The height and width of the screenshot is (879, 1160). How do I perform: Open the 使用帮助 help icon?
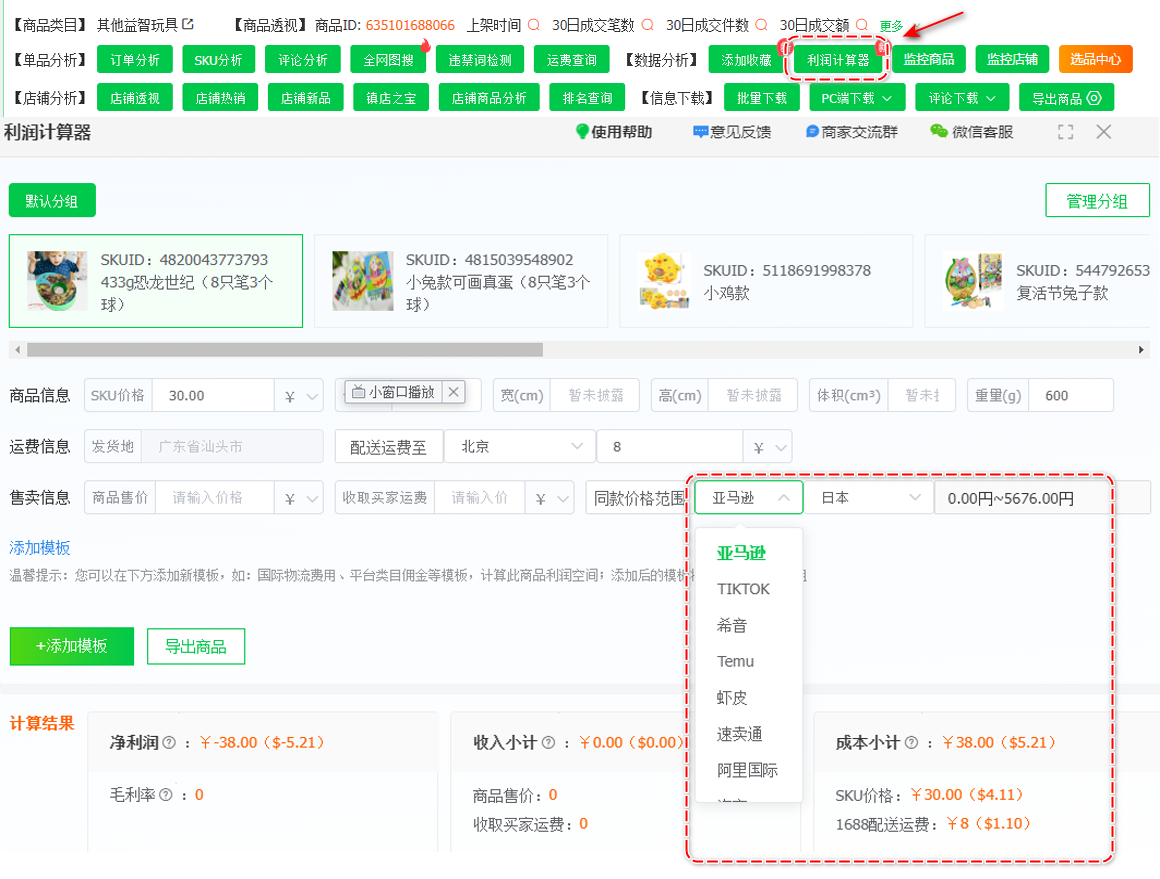pos(585,131)
